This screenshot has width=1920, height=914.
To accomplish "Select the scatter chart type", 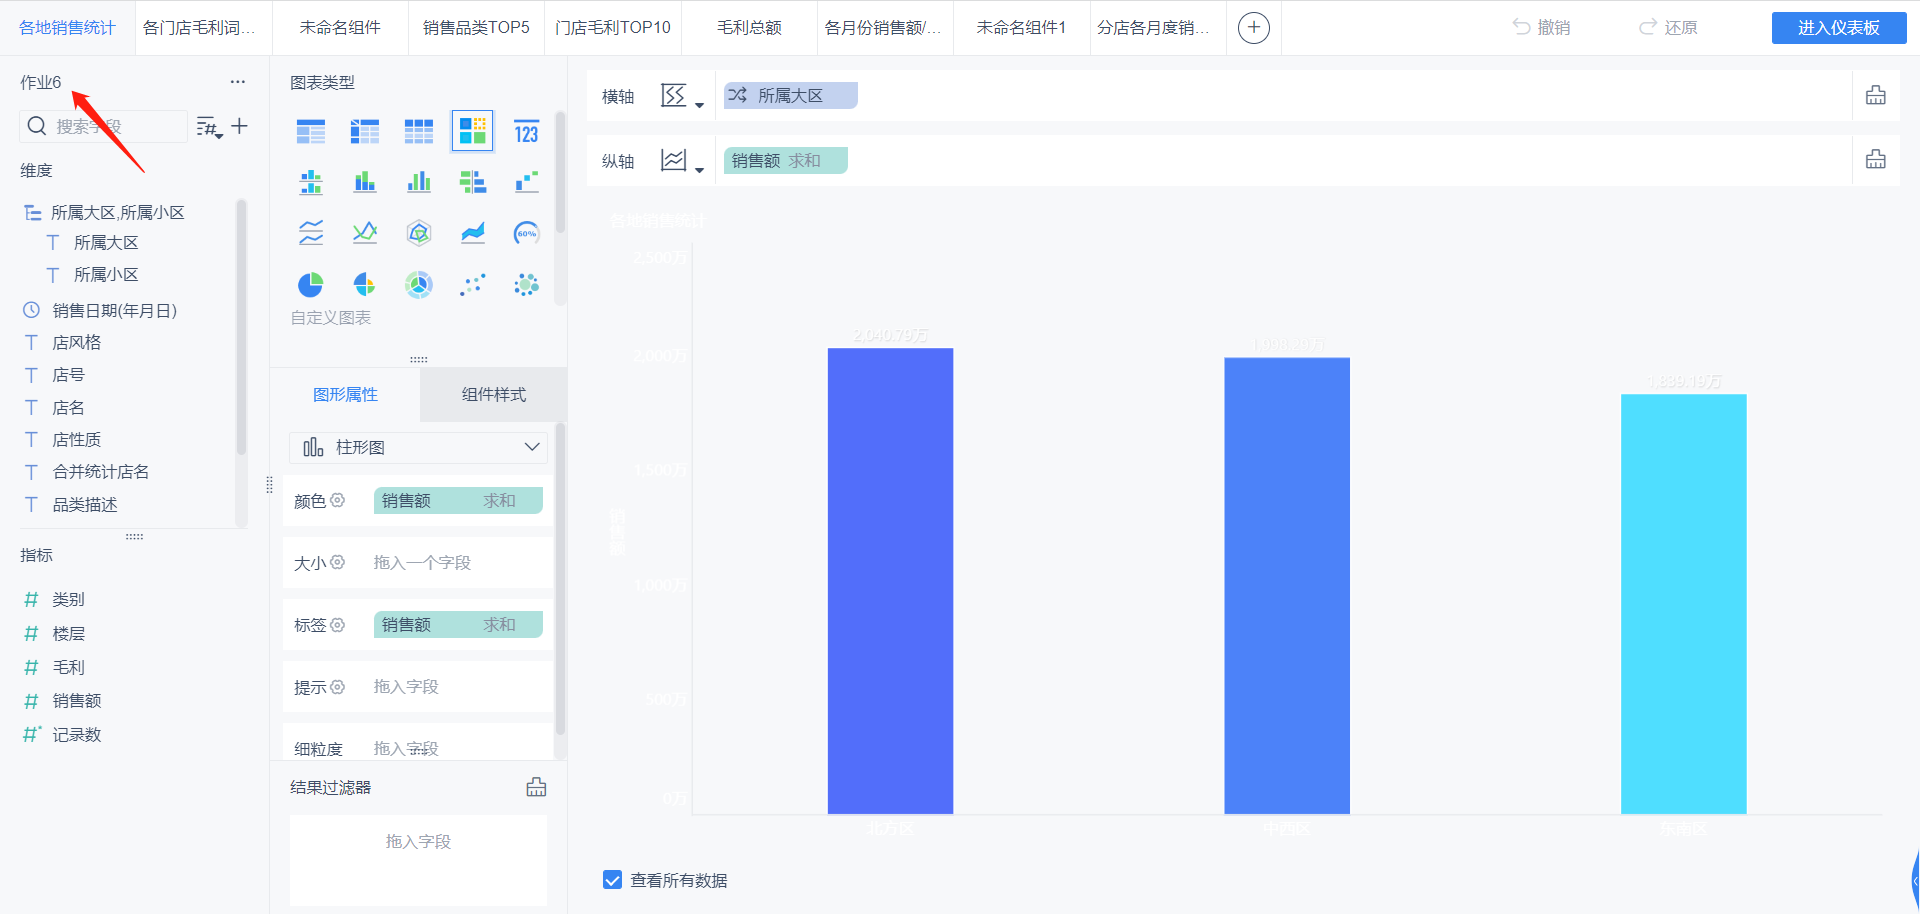I will (473, 285).
